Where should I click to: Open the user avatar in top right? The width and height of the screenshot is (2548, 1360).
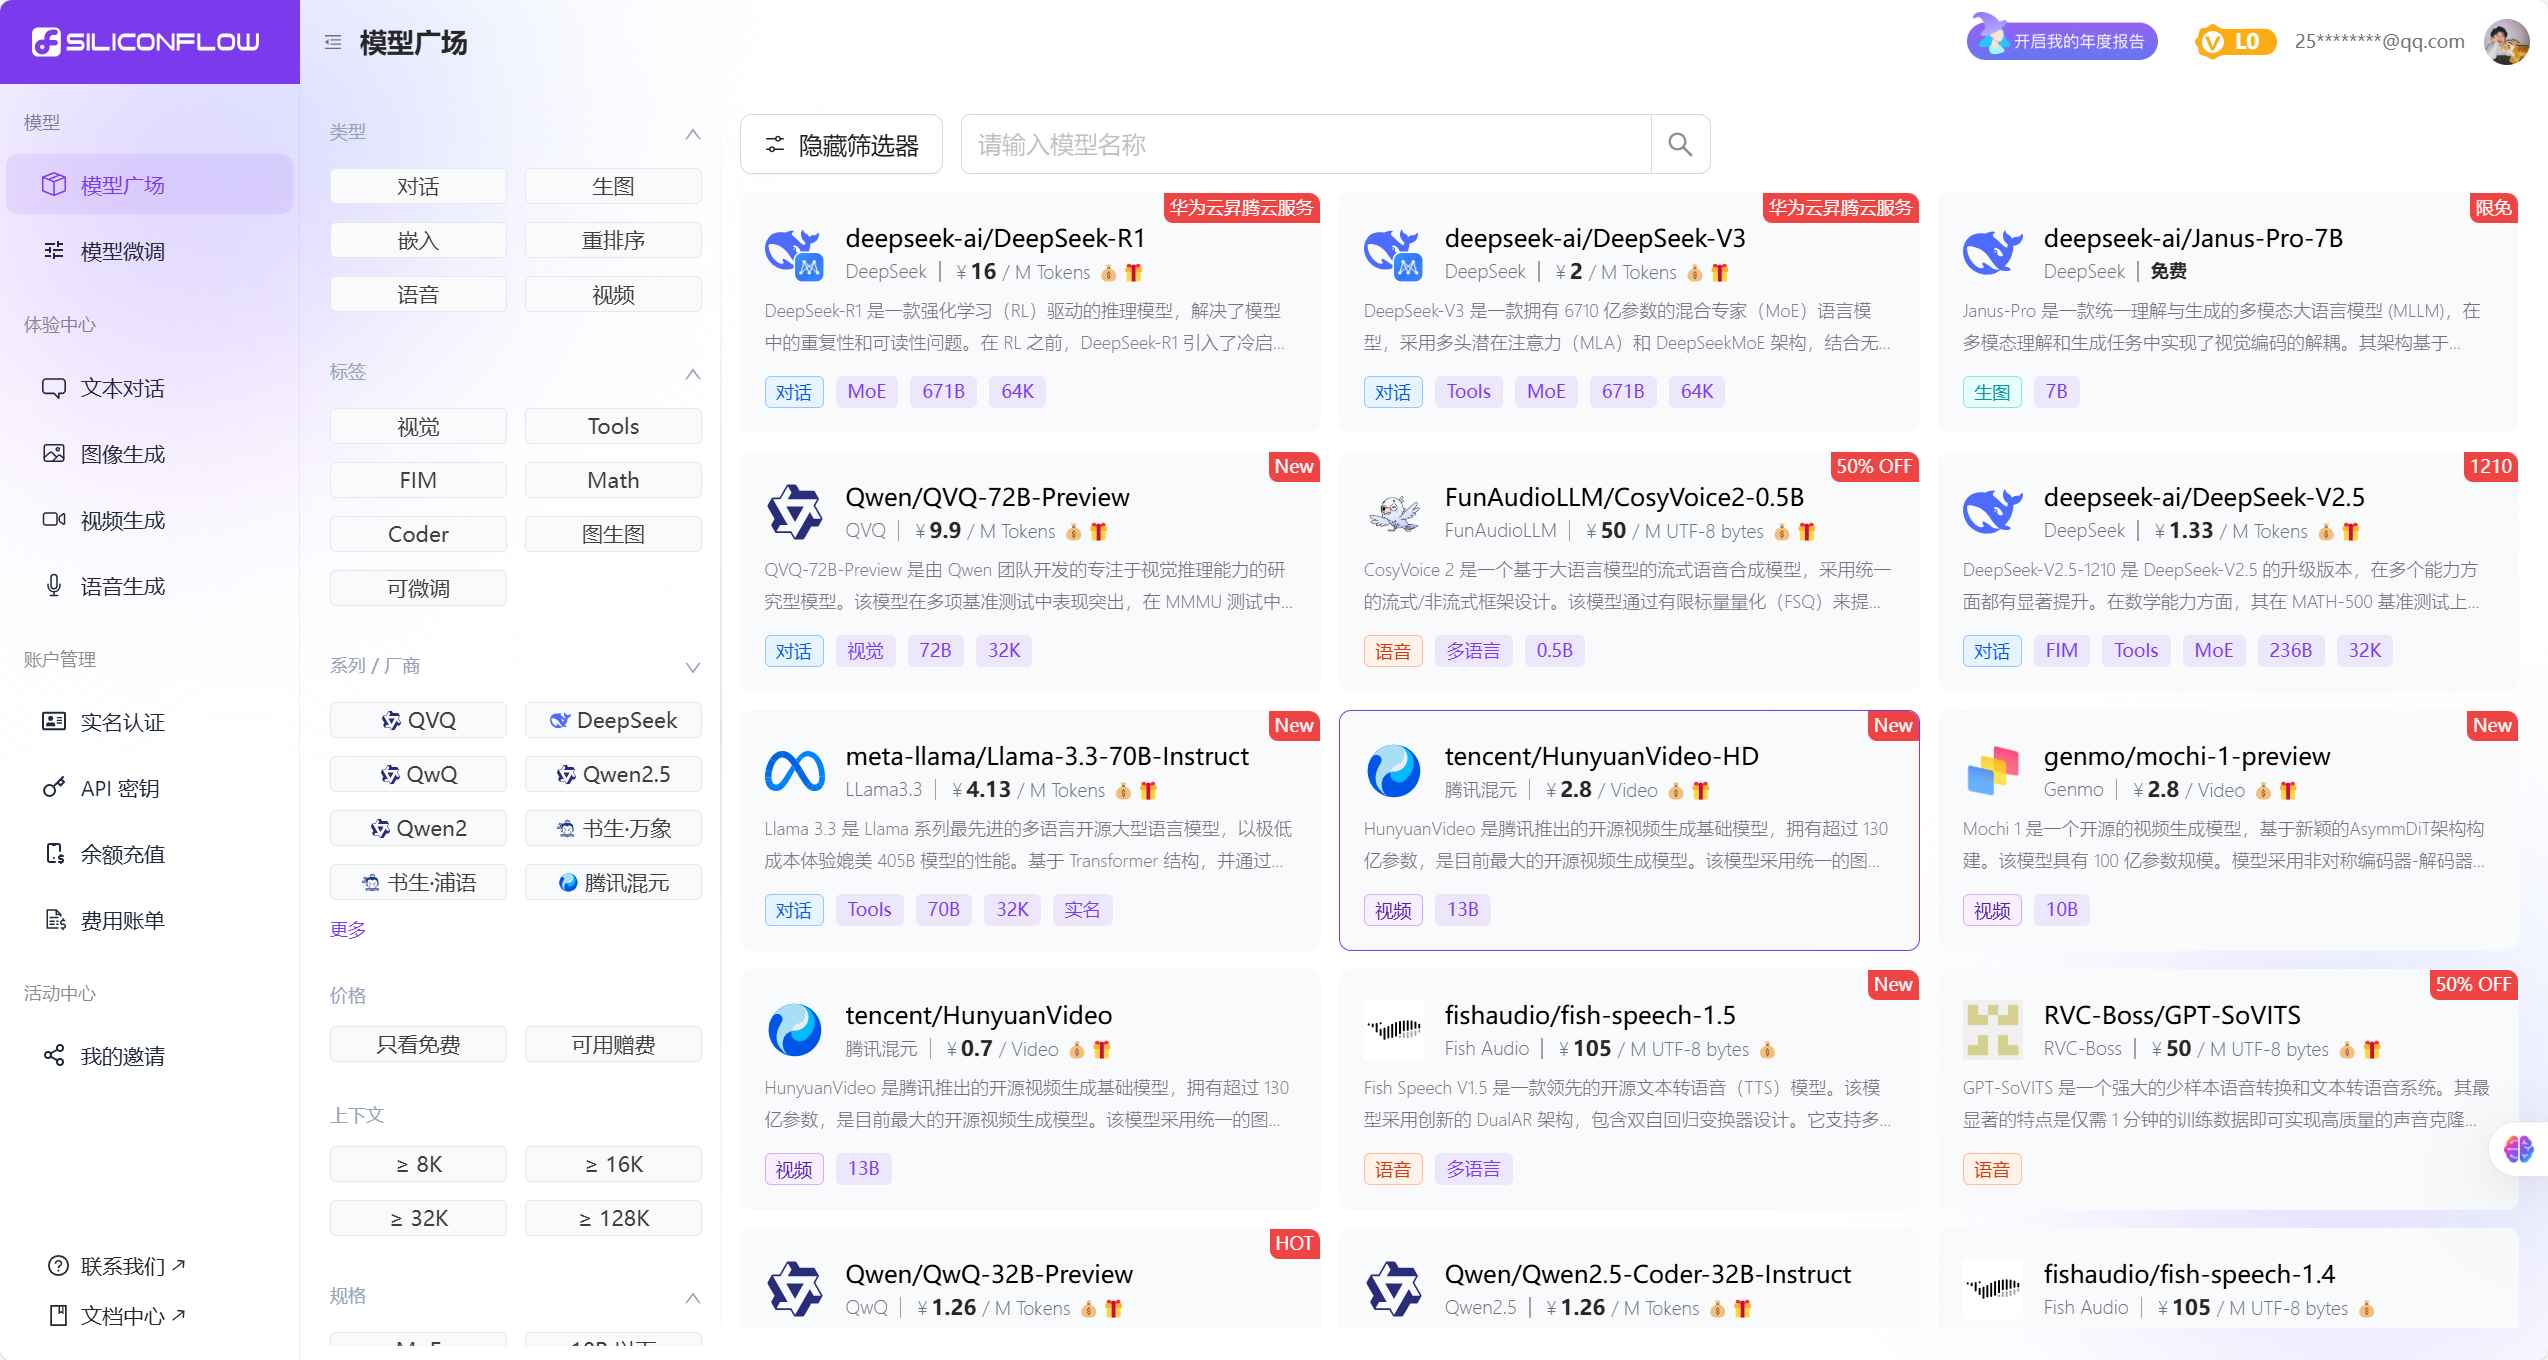(x=2506, y=42)
